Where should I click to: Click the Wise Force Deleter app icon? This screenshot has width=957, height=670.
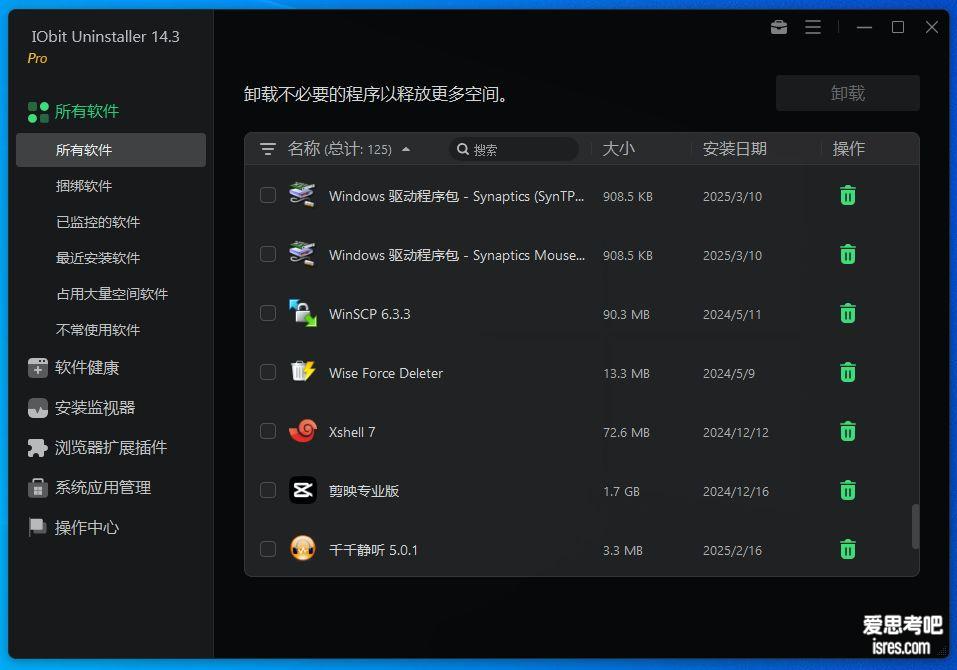click(303, 372)
